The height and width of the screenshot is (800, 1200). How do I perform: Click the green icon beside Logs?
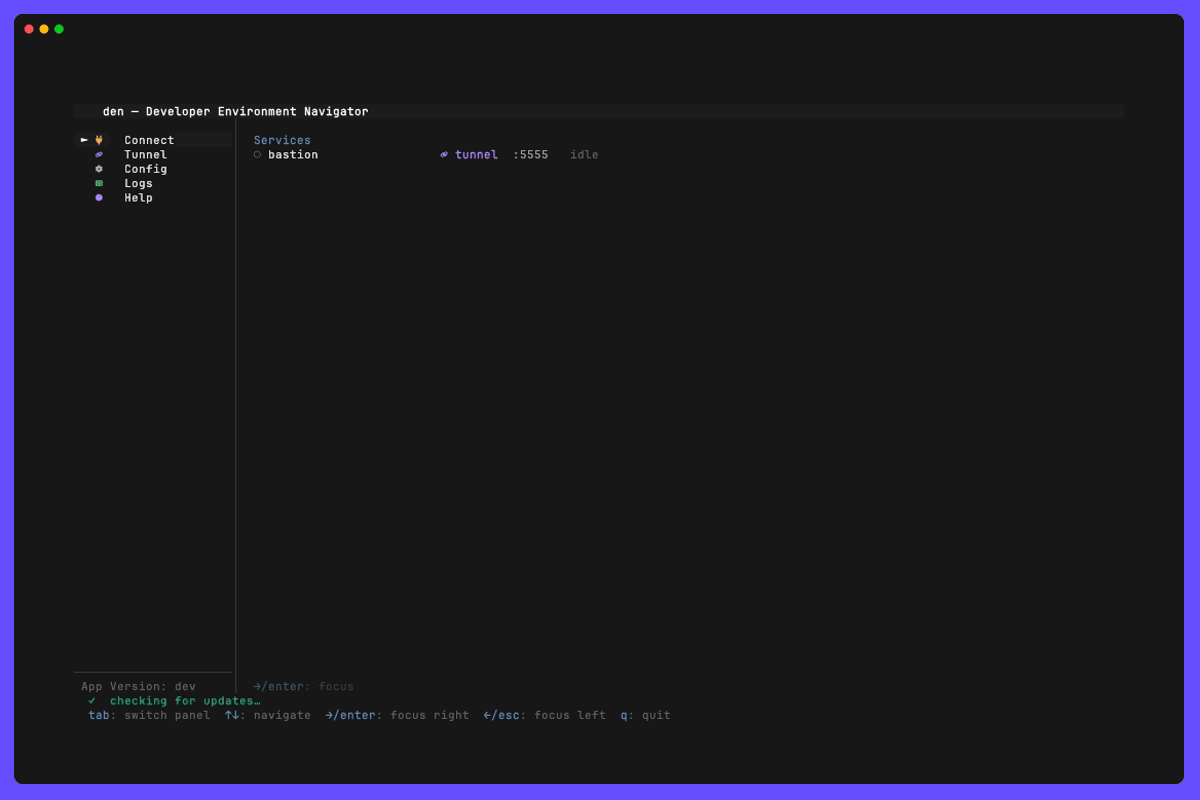pyautogui.click(x=99, y=183)
